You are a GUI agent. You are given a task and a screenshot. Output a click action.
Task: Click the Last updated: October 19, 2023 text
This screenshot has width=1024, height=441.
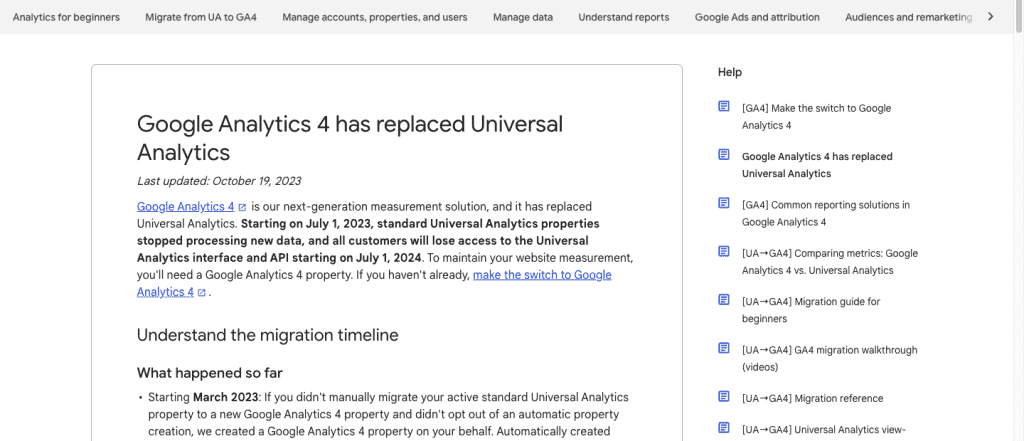[x=219, y=181]
